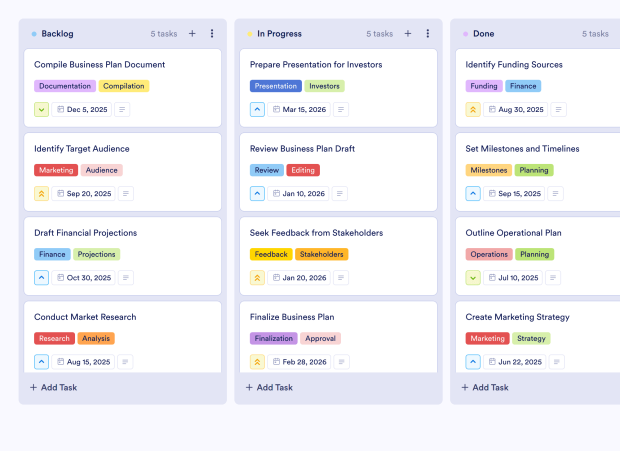Open description icon on Draft Financial Projections card
Viewport: 620px width, 451px height.
pos(125,278)
